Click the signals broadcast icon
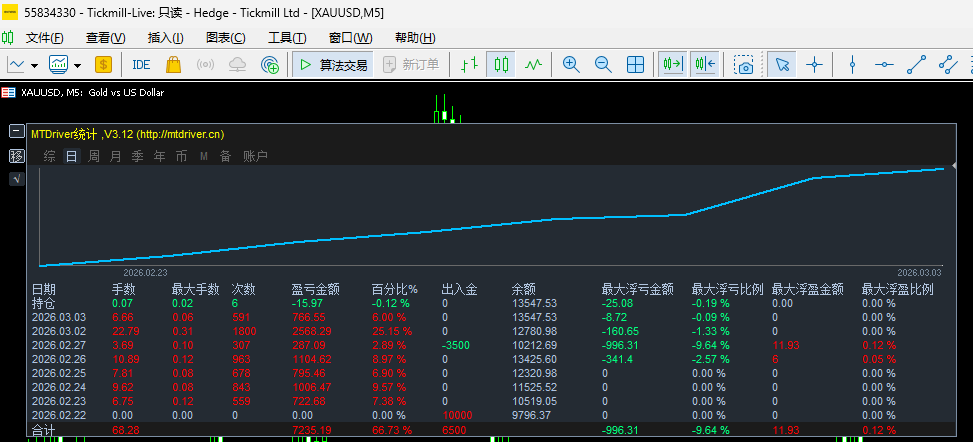 205,64
